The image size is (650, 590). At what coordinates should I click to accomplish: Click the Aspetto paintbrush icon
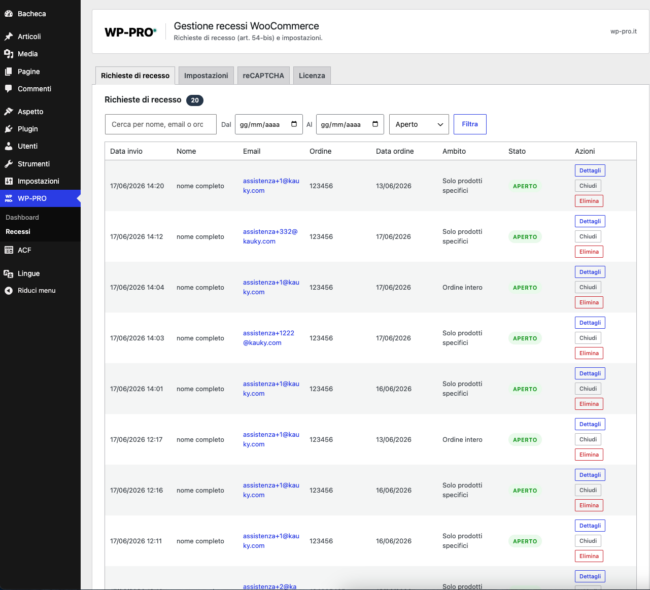pyautogui.click(x=8, y=112)
